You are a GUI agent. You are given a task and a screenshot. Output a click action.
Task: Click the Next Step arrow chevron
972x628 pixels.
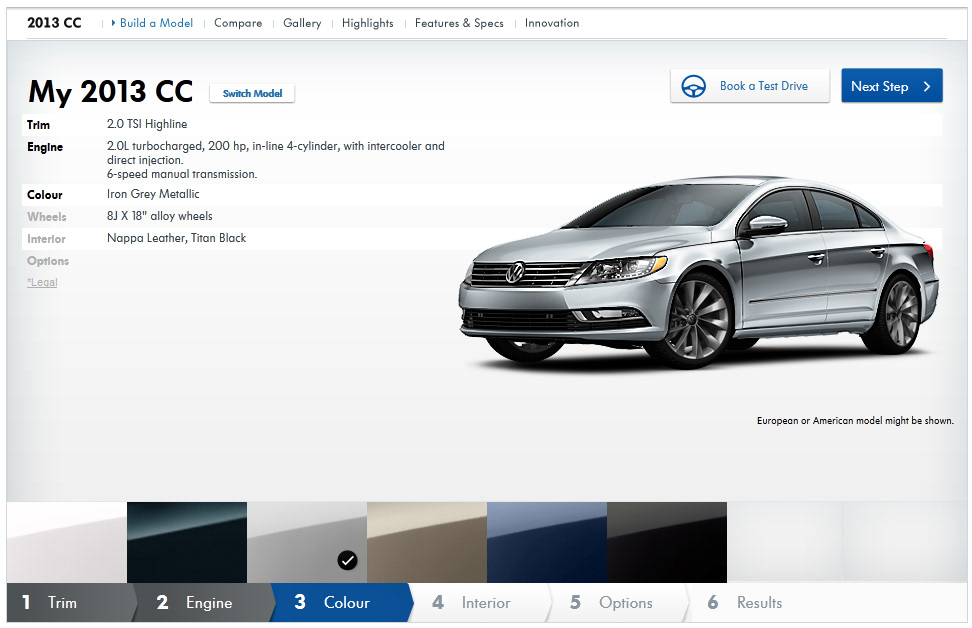pyautogui.click(x=927, y=87)
